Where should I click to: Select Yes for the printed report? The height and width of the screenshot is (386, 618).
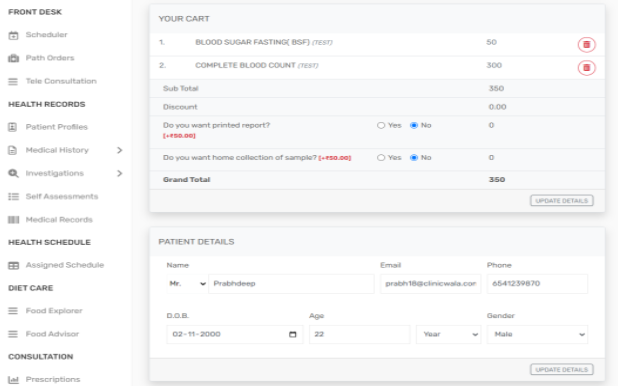(x=381, y=125)
